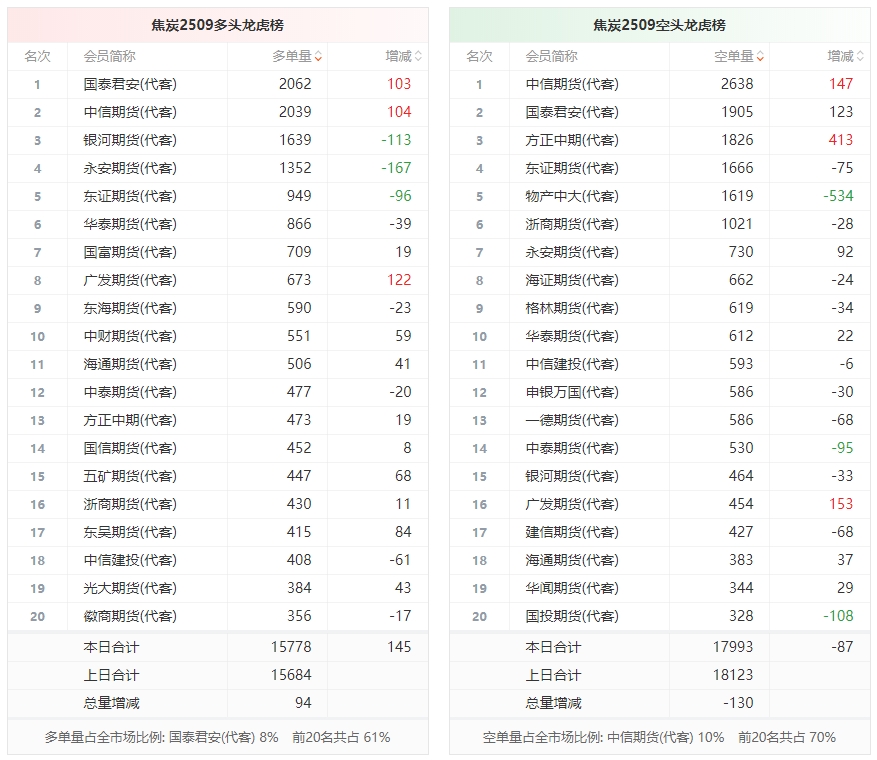Select 一德期货(代客) row
Image resolution: width=877 pixels, height=760 pixels.
click(x=660, y=420)
